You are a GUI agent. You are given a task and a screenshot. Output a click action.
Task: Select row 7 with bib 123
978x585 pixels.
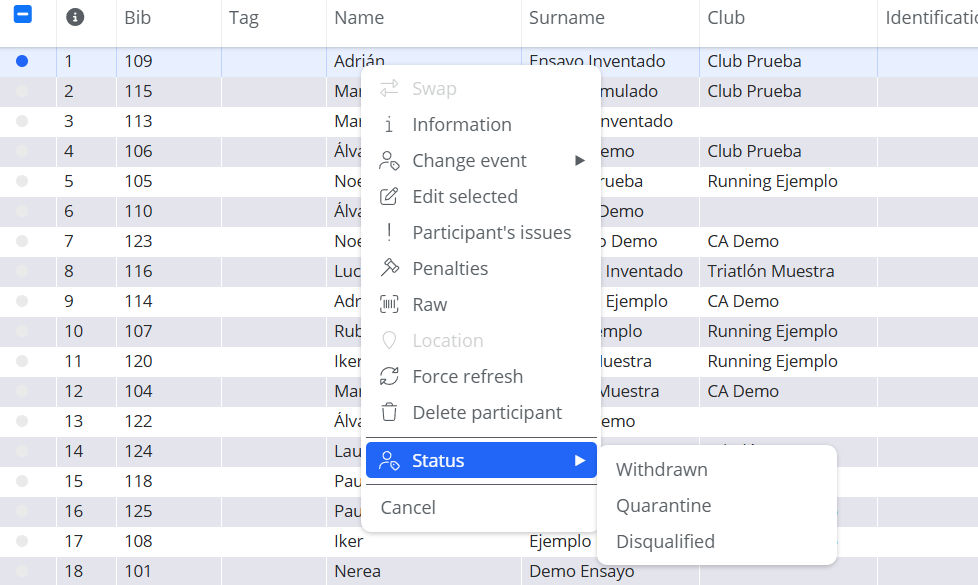point(22,241)
